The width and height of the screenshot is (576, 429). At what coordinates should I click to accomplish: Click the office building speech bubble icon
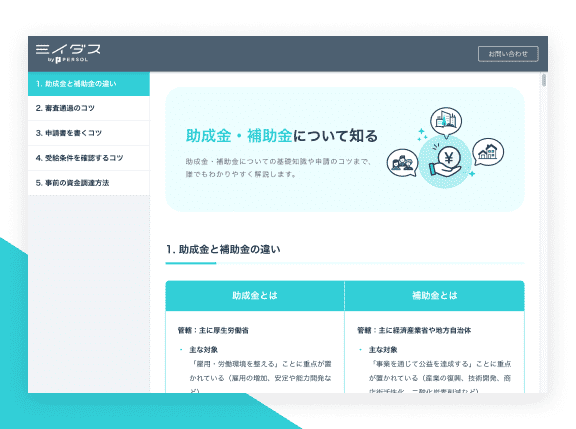click(446, 122)
